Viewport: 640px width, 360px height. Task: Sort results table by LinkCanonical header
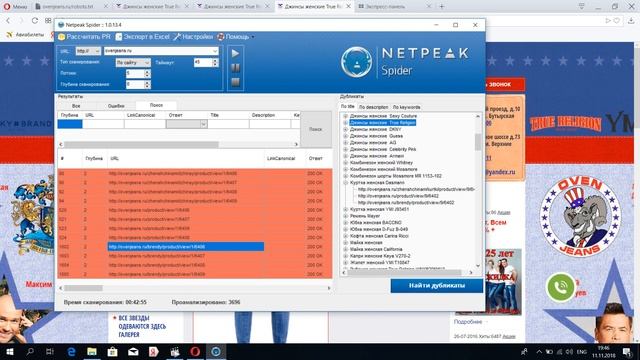click(281, 158)
